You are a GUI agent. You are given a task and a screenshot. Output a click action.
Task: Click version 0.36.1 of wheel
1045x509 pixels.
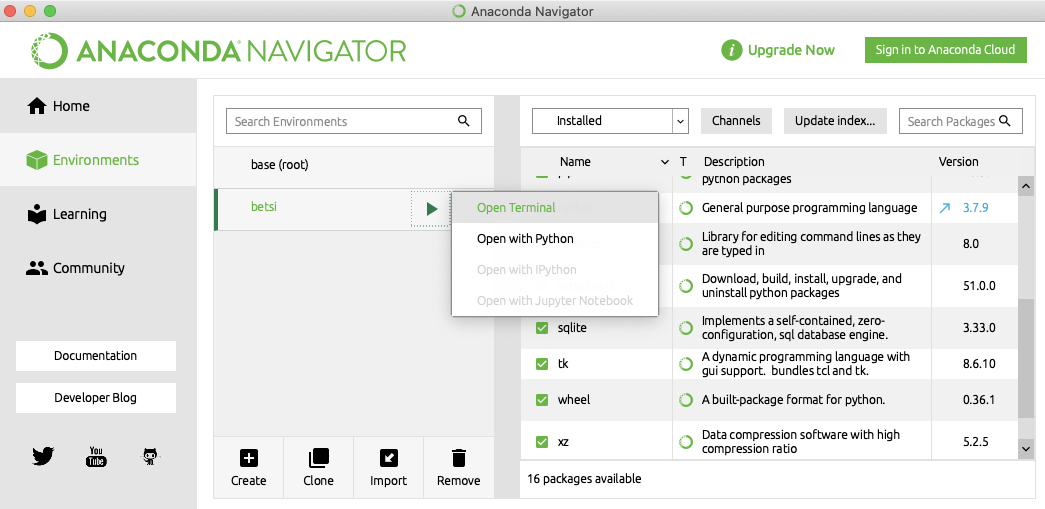coord(979,400)
